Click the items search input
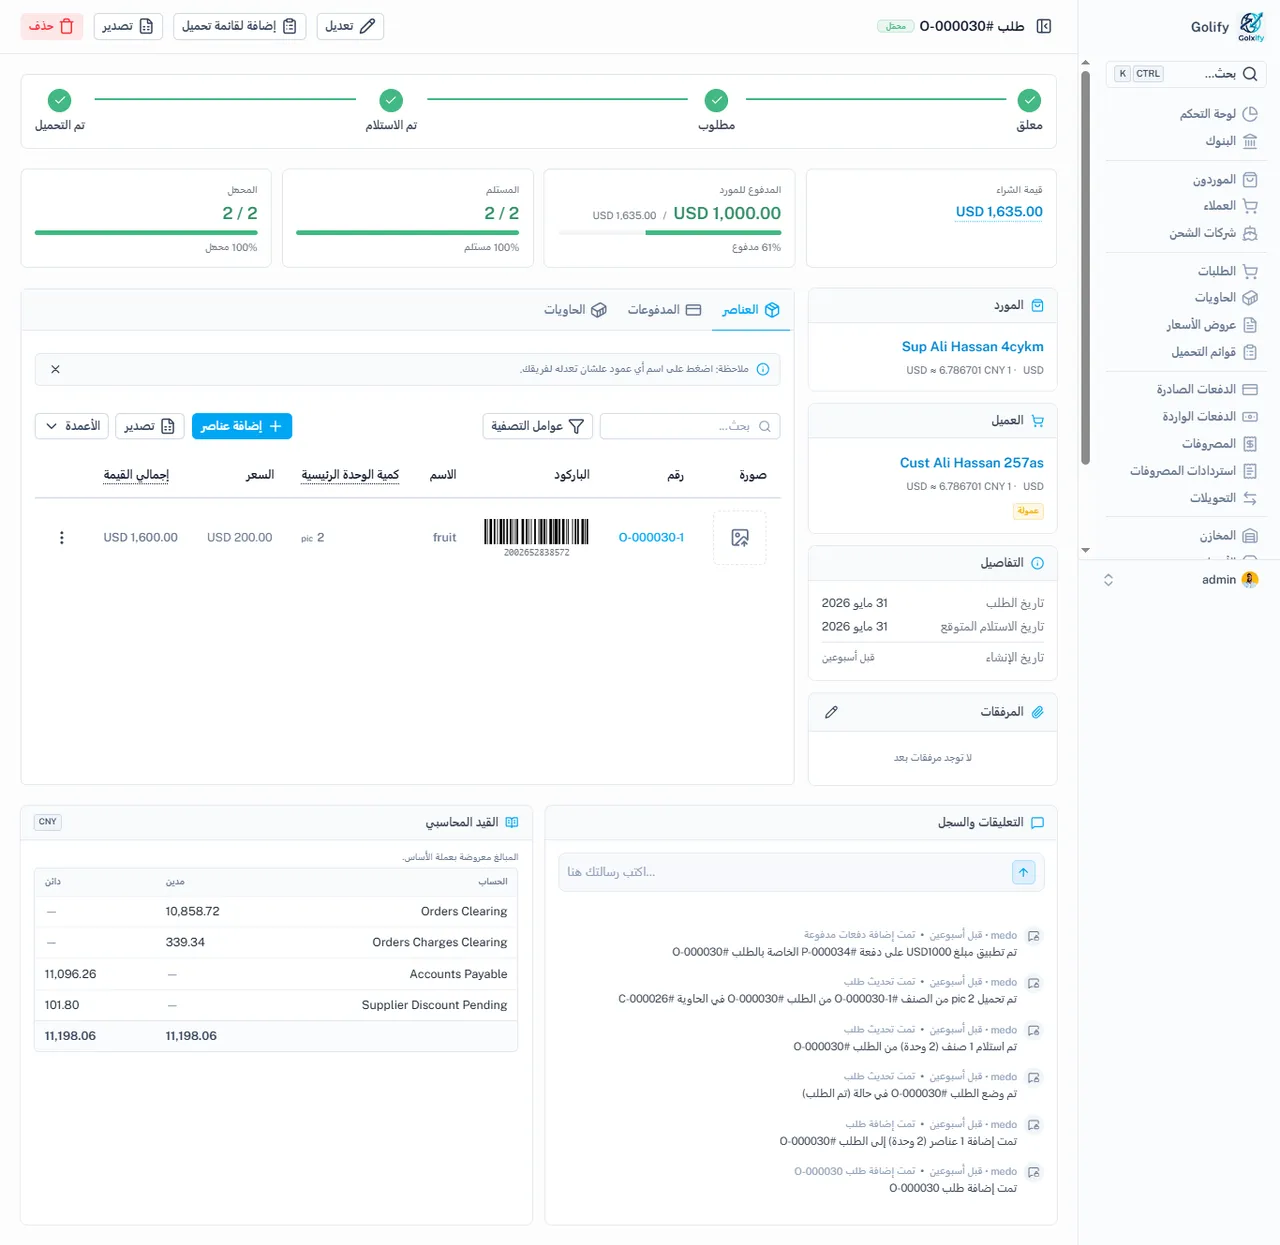Viewport: 1280px width, 1245px height. (690, 426)
